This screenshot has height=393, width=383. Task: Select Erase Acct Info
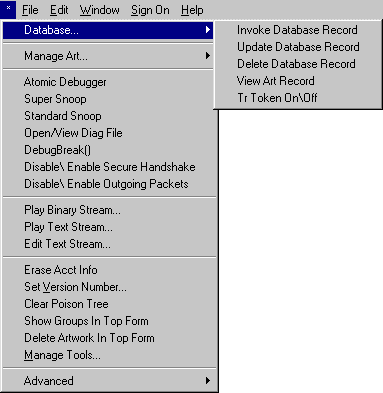tap(61, 270)
